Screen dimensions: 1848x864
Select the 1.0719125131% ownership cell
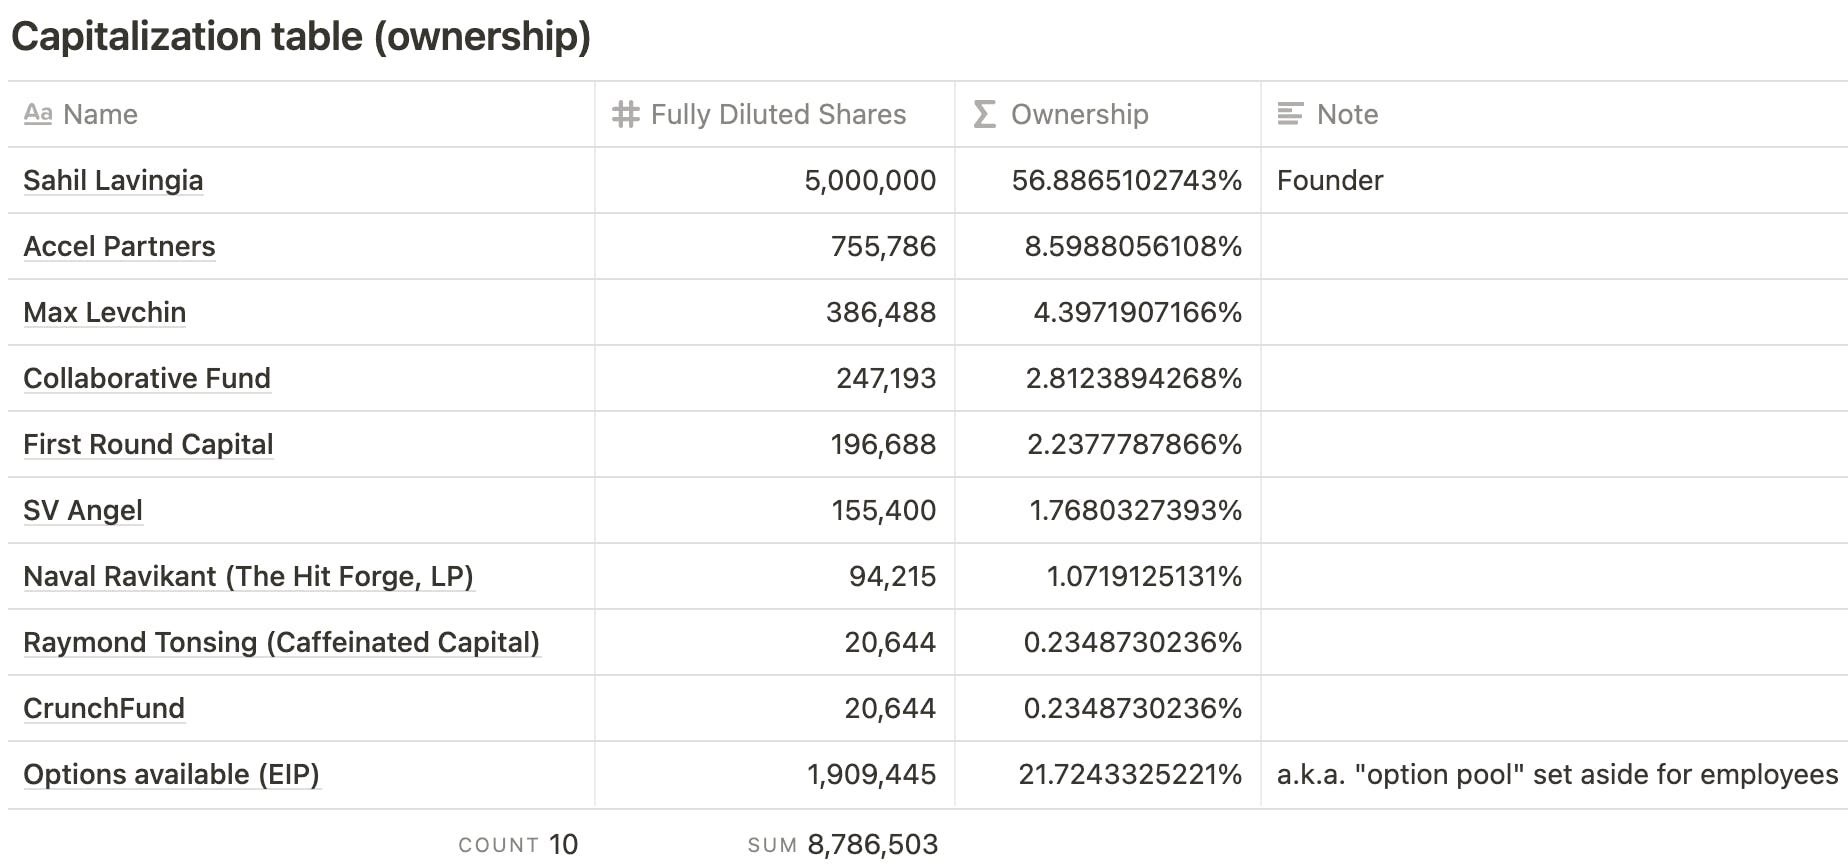[1108, 576]
